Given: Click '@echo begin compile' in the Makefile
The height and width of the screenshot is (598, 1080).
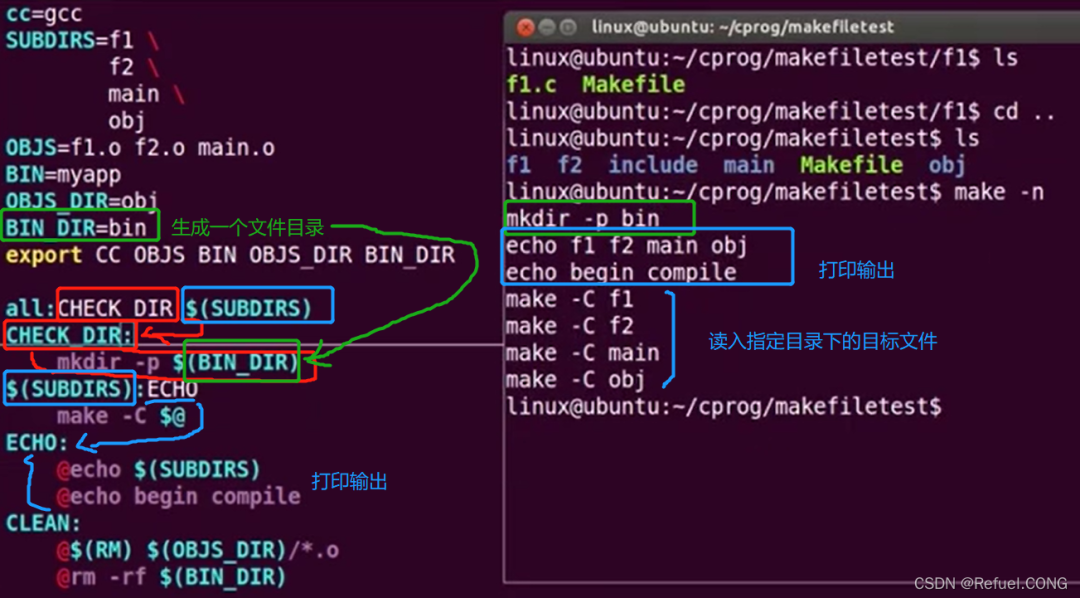Looking at the screenshot, I should point(178,497).
